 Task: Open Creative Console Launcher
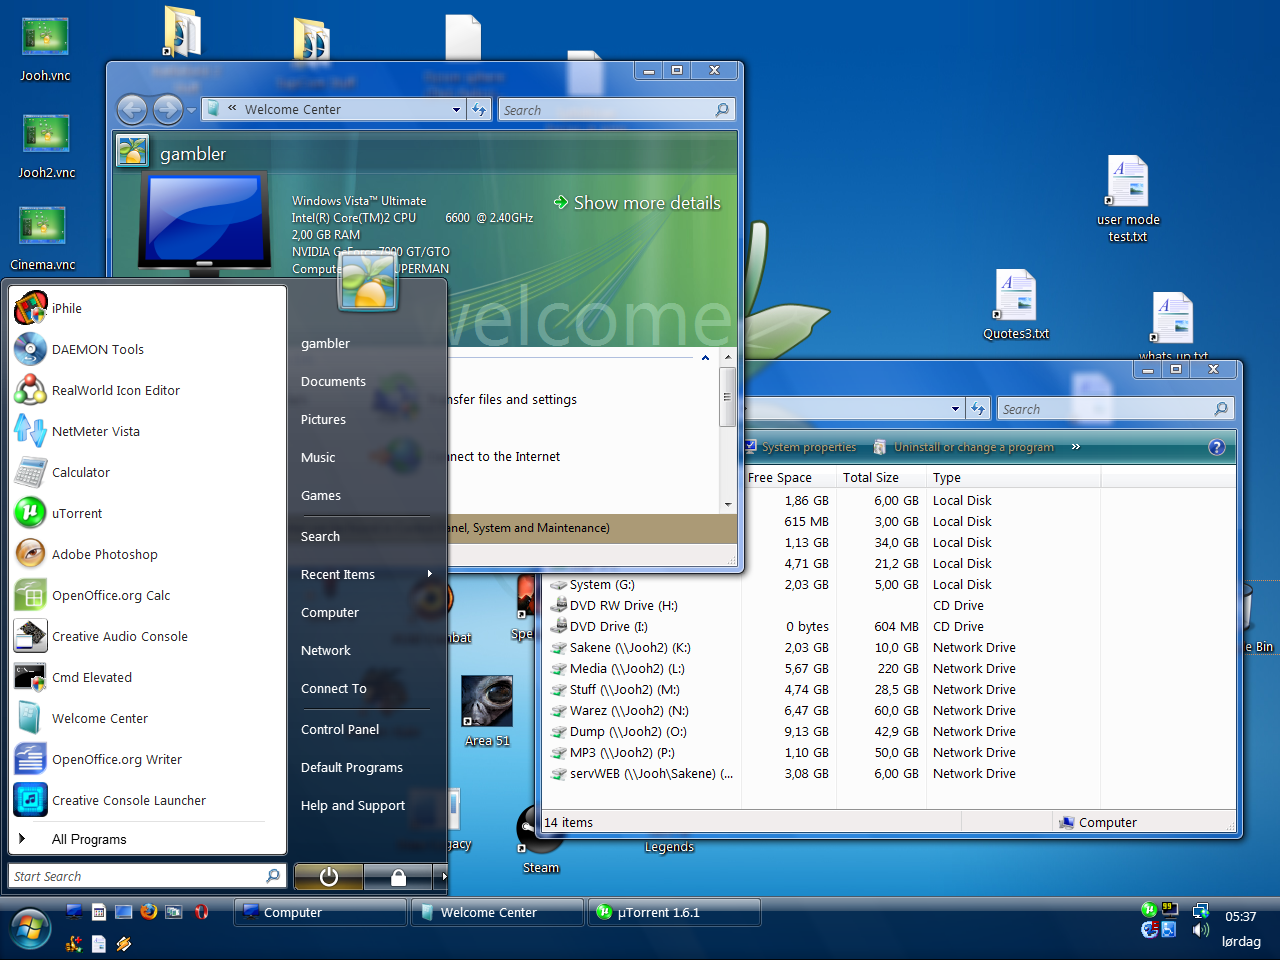[148, 800]
